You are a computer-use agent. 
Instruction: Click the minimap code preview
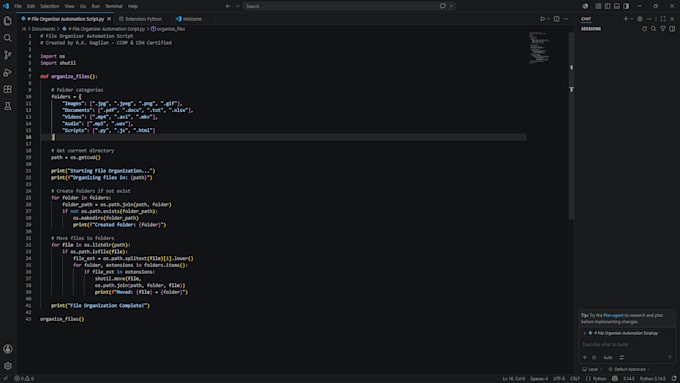point(539,48)
